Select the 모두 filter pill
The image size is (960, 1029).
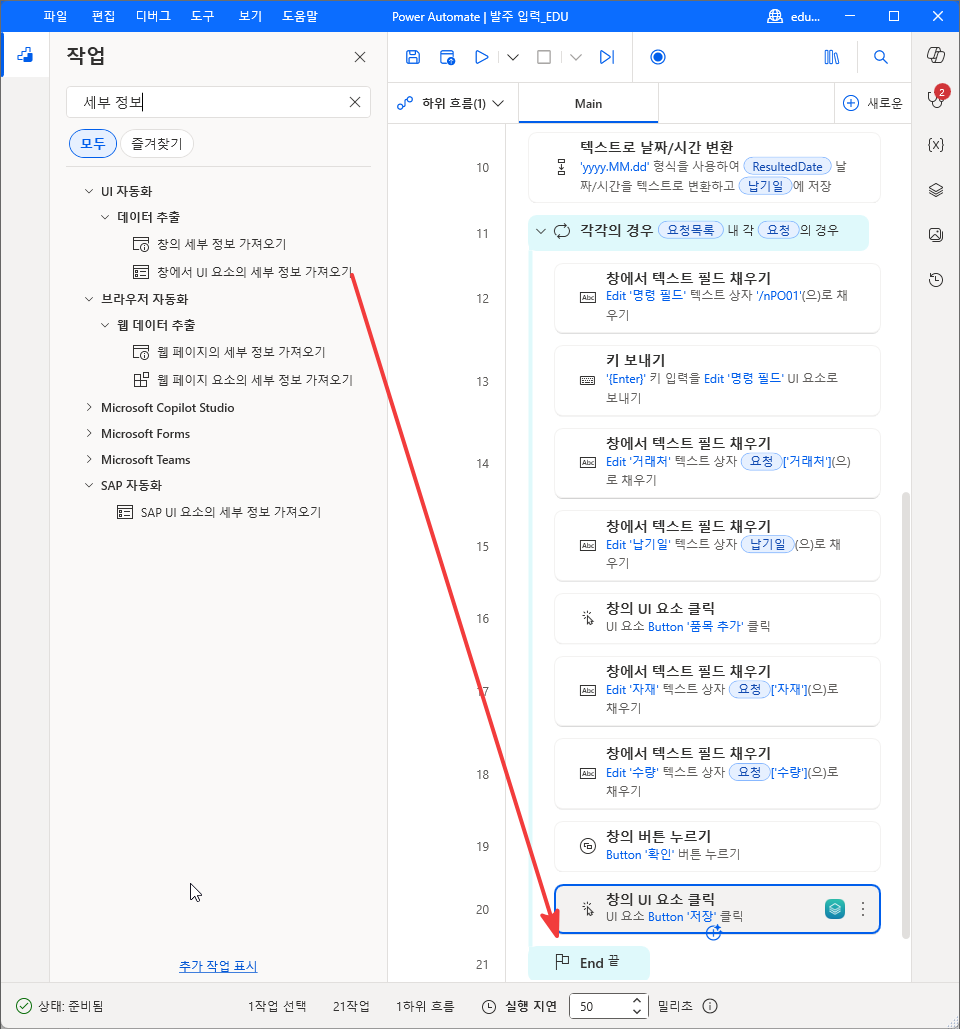pos(93,144)
